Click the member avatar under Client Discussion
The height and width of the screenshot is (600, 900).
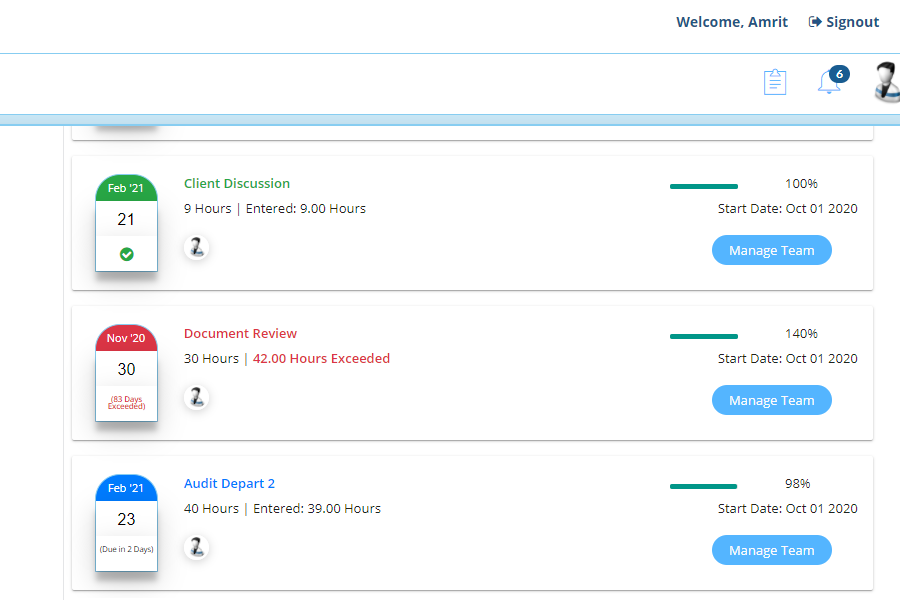196,247
